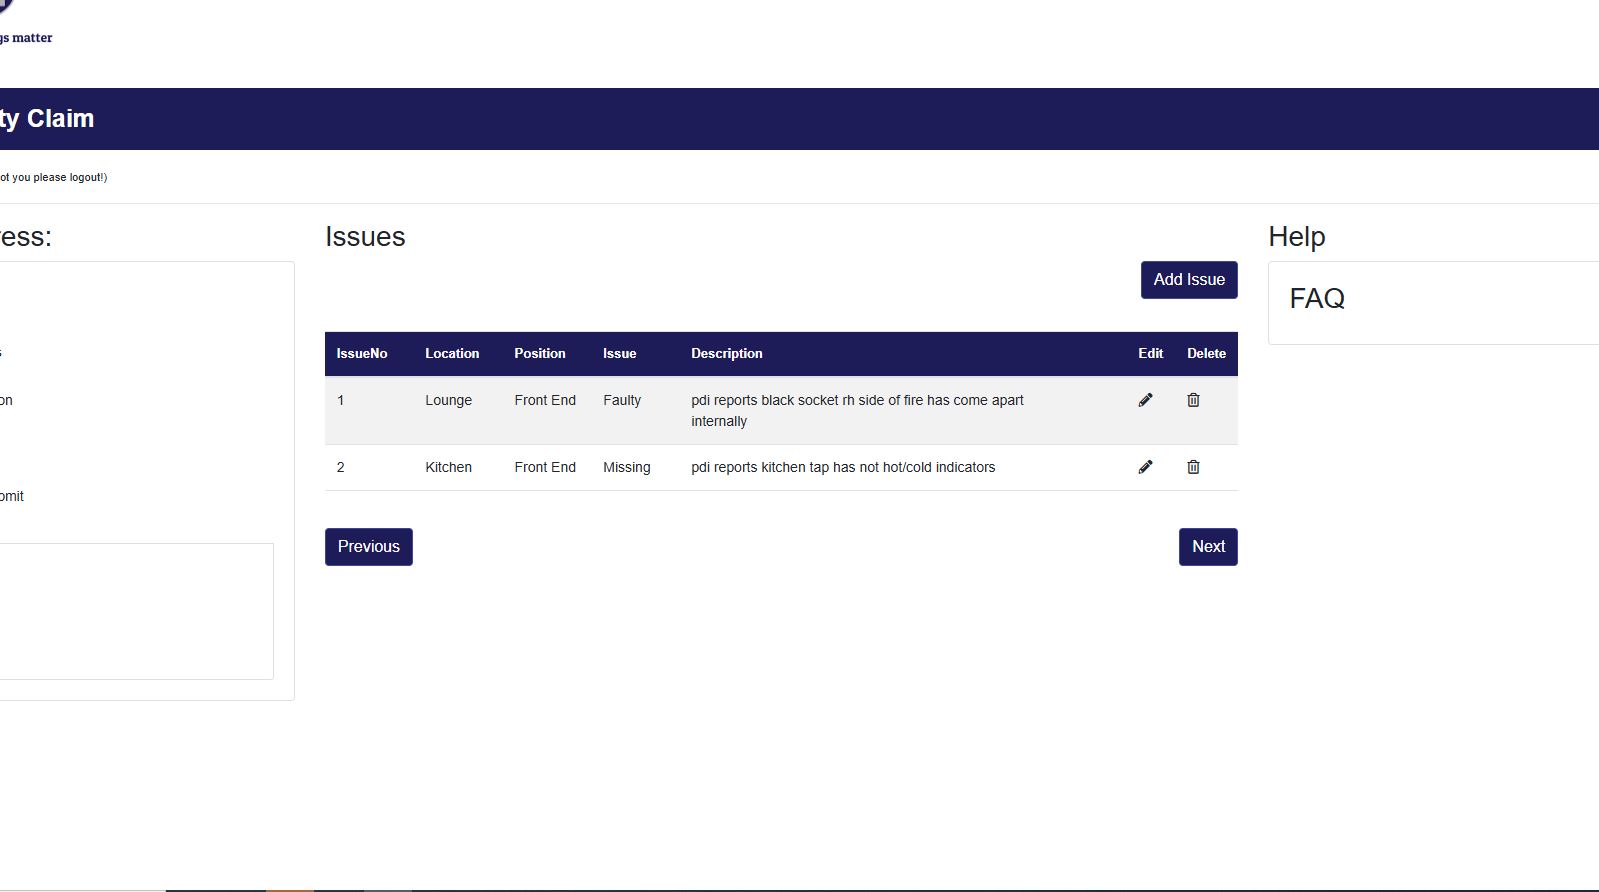The image size is (1599, 892).
Task: Click Front End position in Kitchen row
Action: coord(545,468)
